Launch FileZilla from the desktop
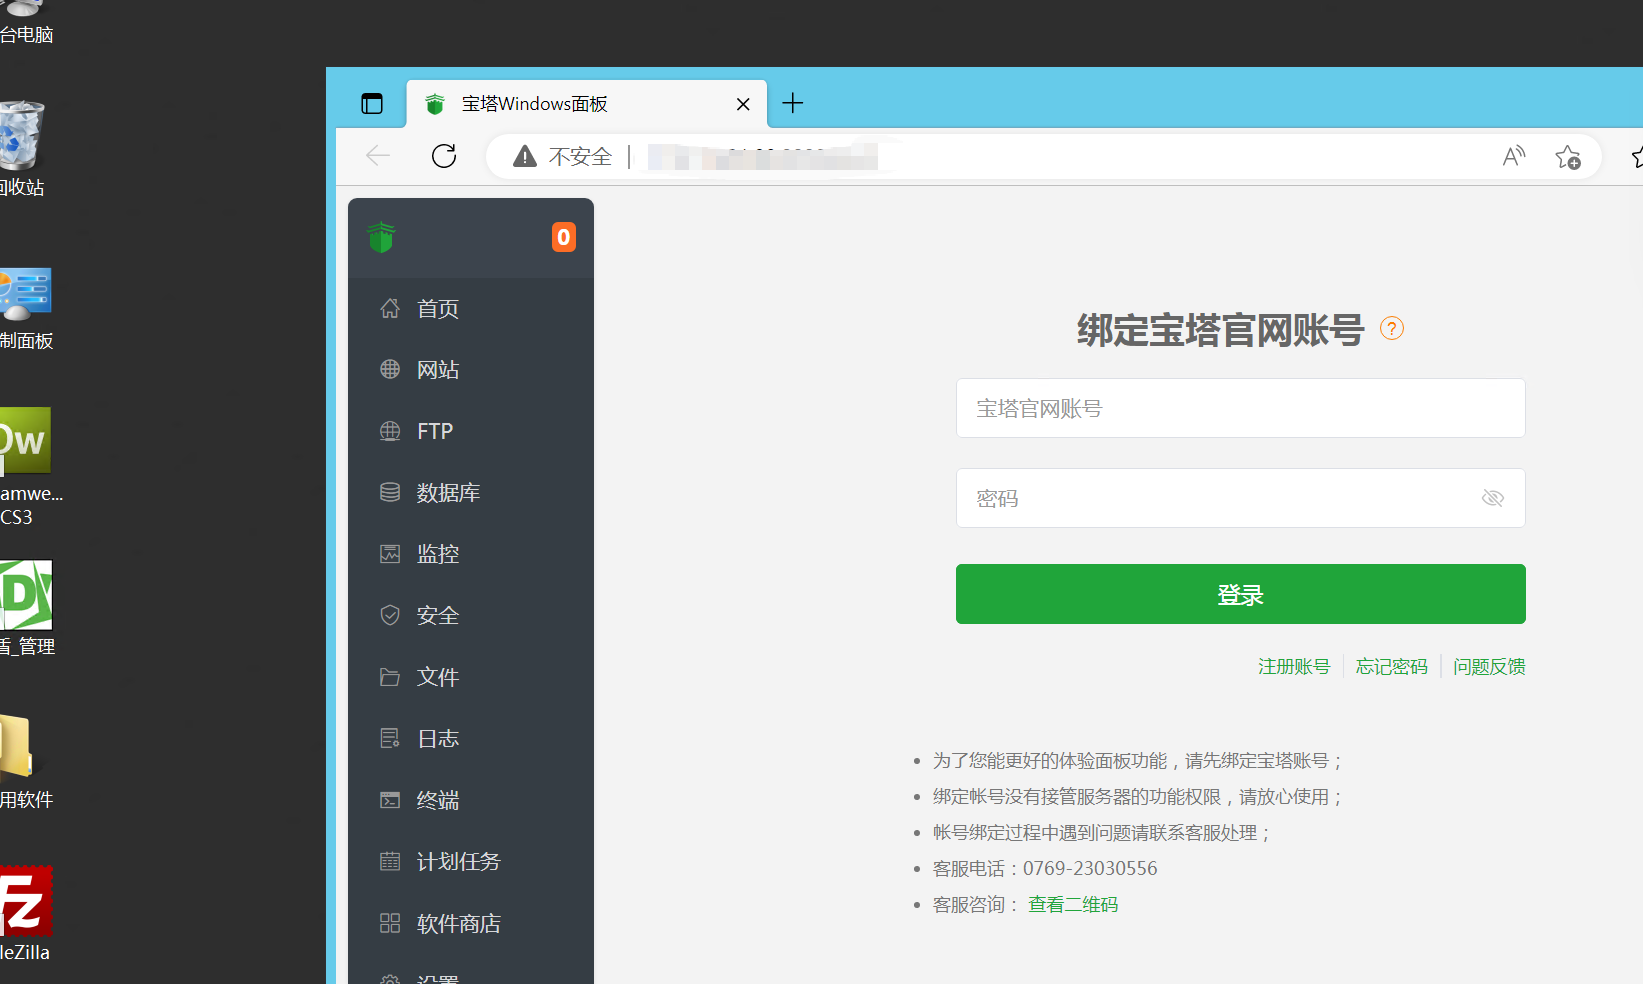Viewport: 1643px width, 984px height. coord(24,901)
